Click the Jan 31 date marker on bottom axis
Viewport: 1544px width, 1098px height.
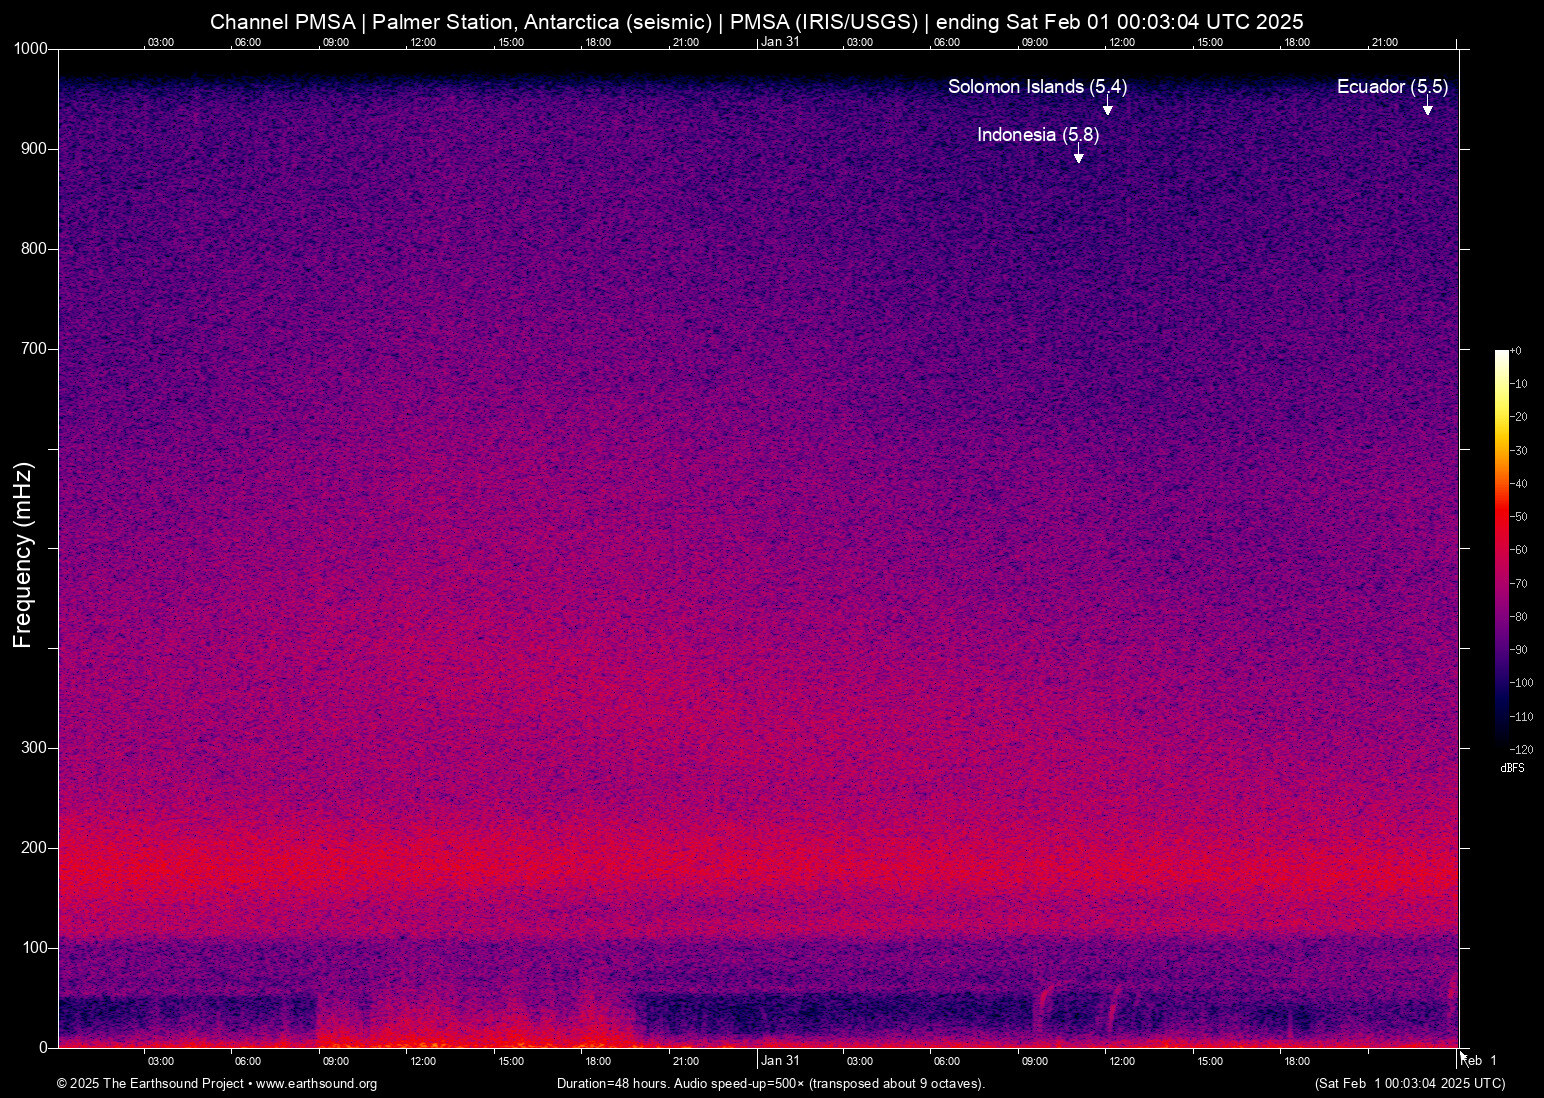coord(780,1061)
